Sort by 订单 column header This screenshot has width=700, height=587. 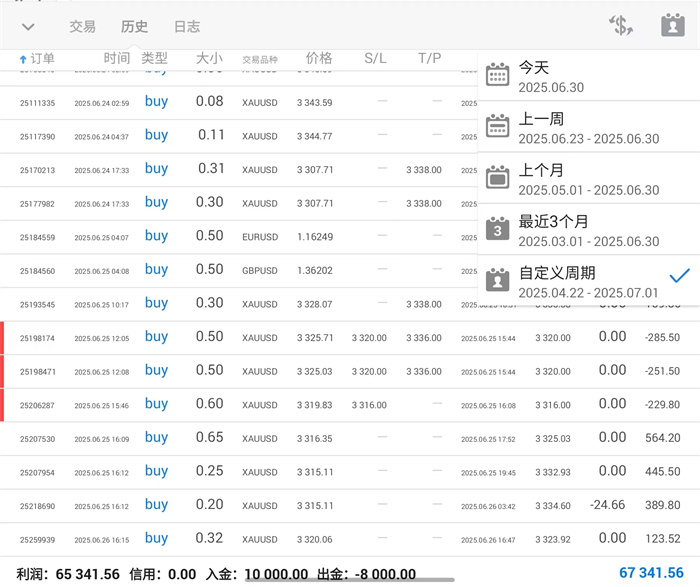click(x=42, y=58)
